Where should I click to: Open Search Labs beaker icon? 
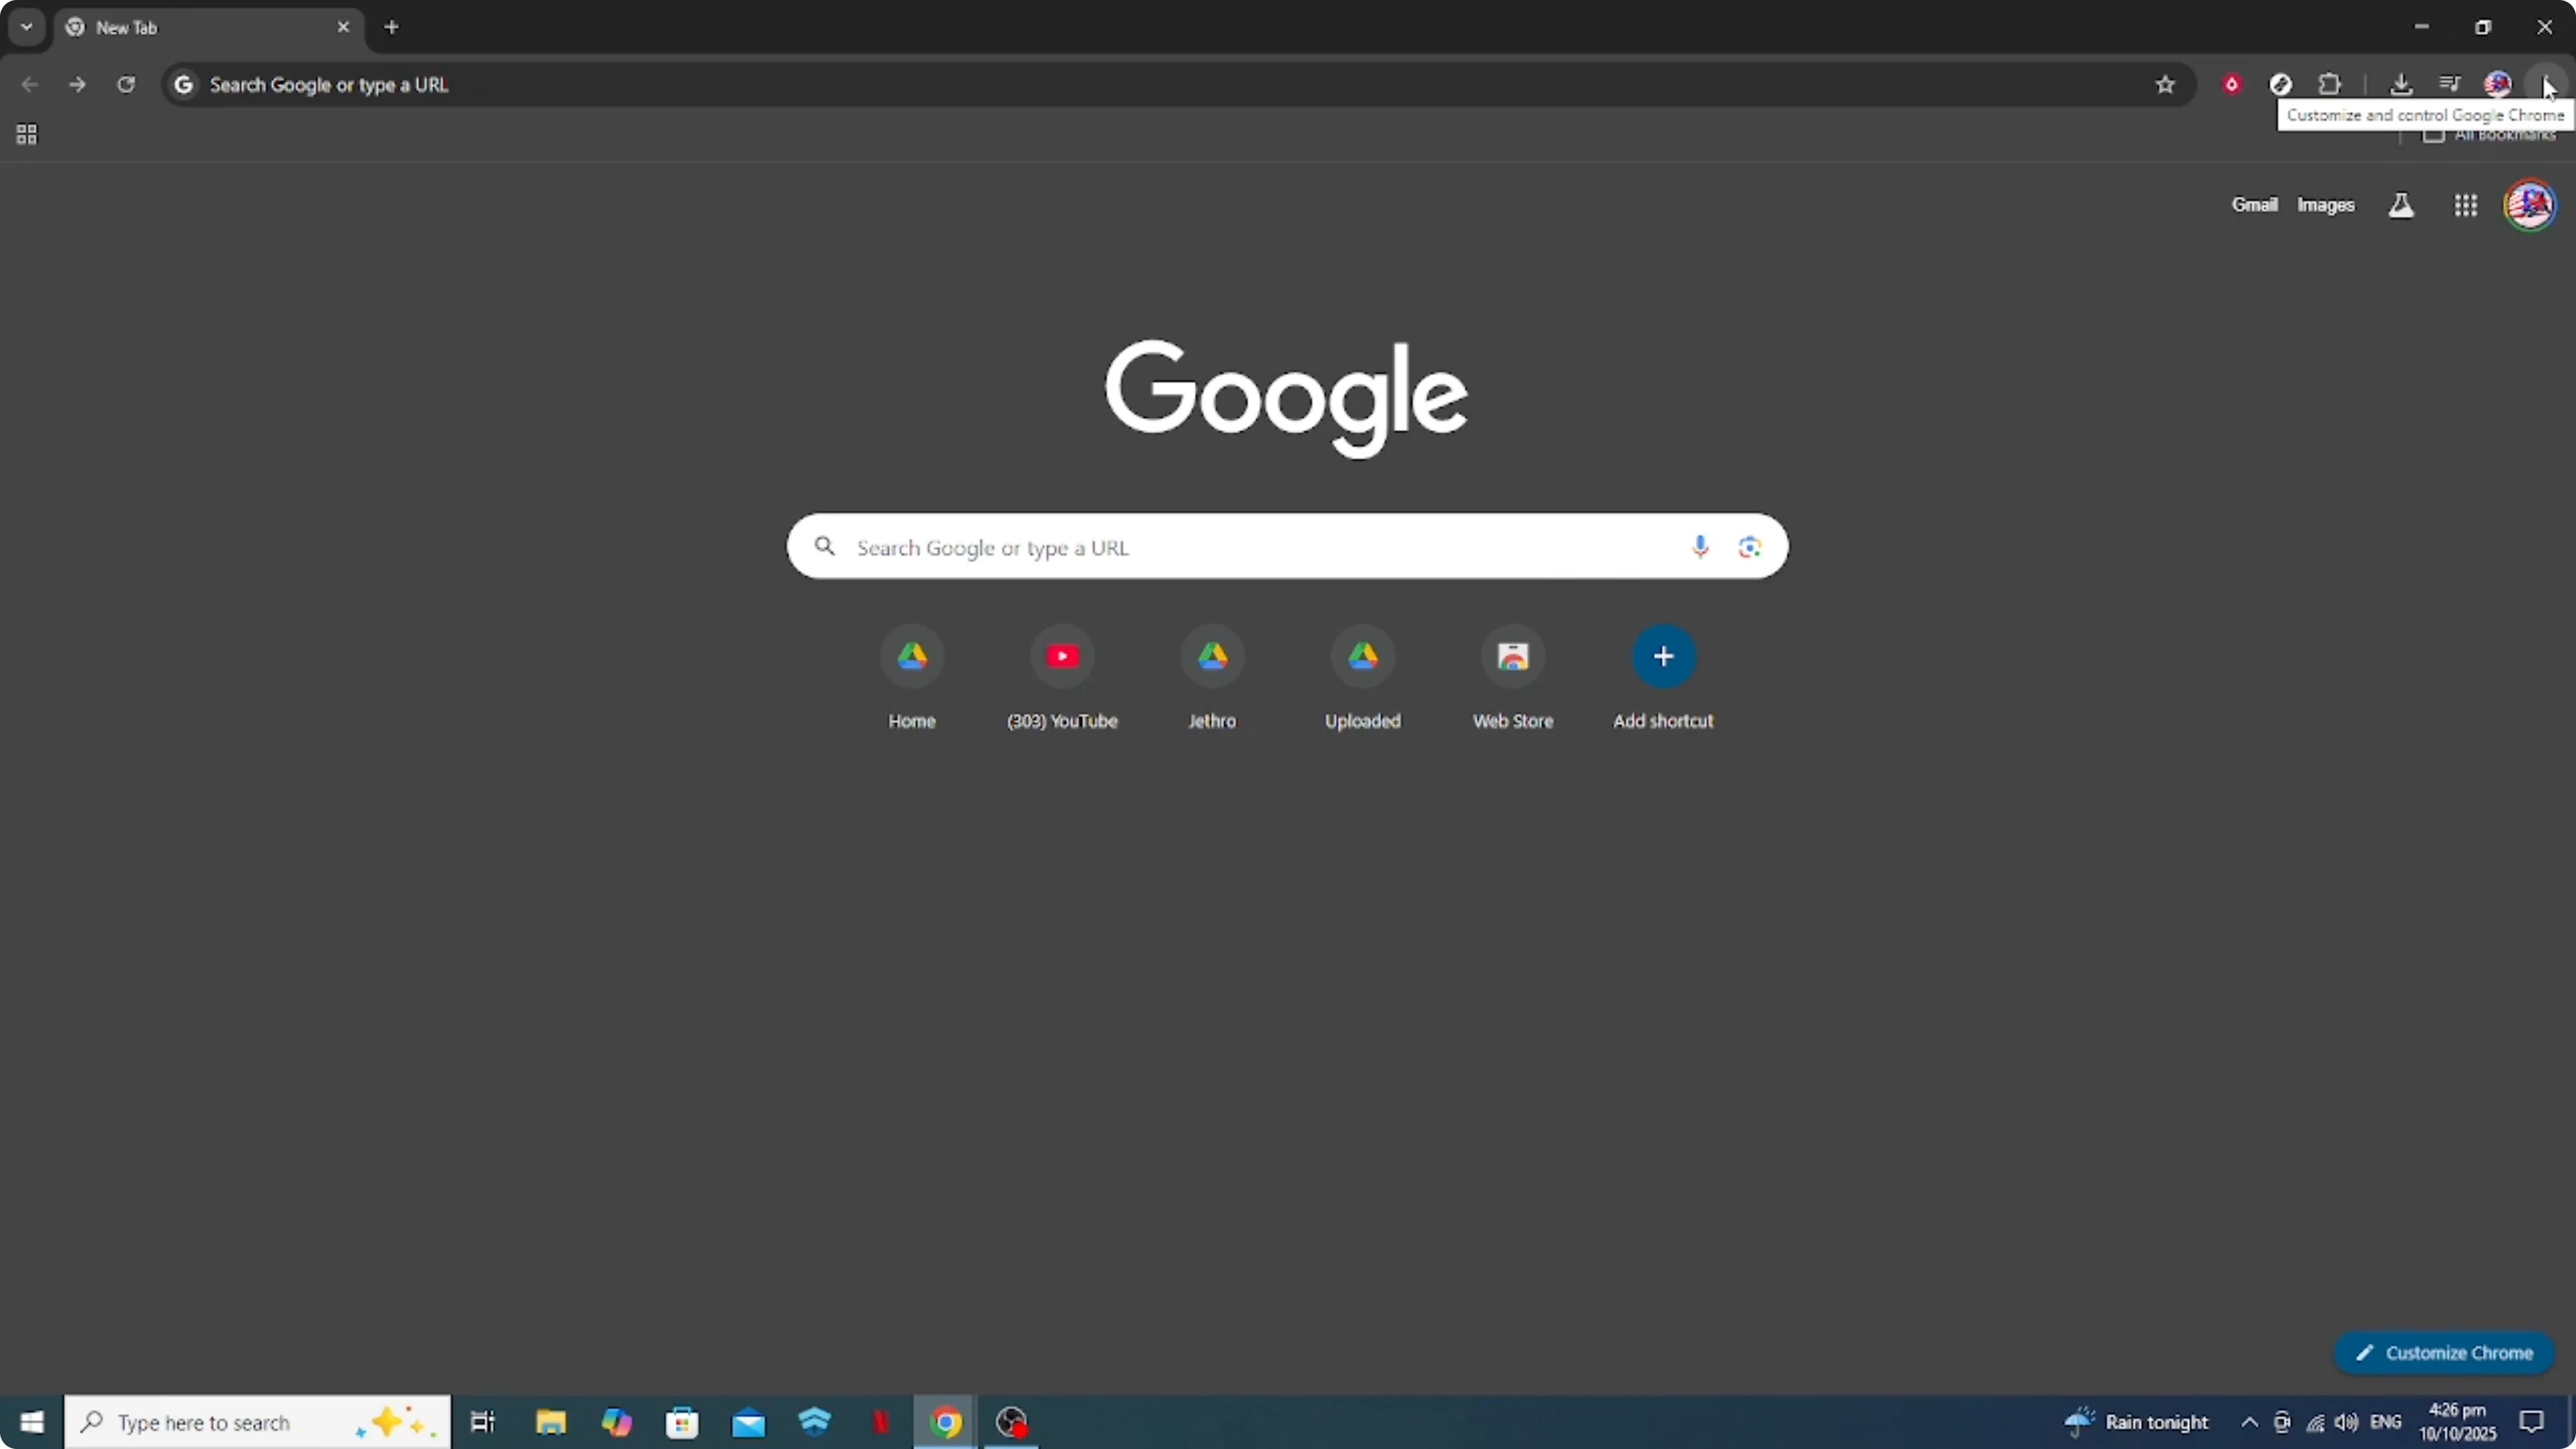click(2401, 205)
